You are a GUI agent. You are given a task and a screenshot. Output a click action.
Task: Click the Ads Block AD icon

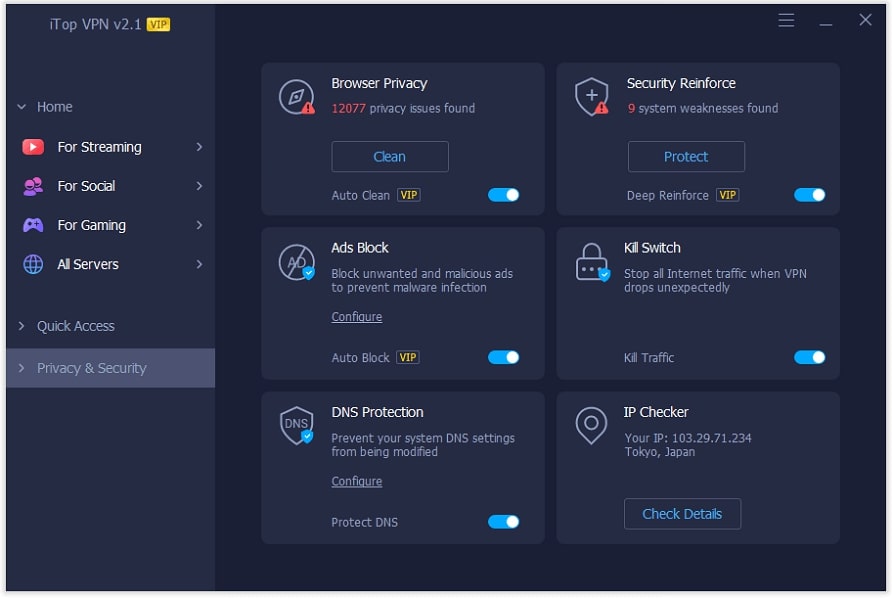pos(296,262)
